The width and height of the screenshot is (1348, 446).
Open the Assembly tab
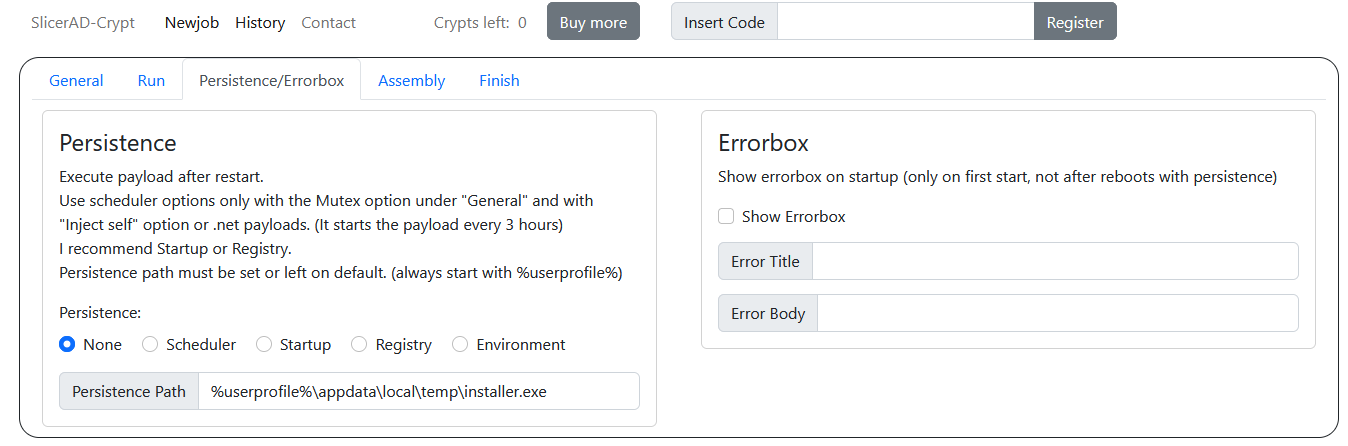[x=411, y=81]
